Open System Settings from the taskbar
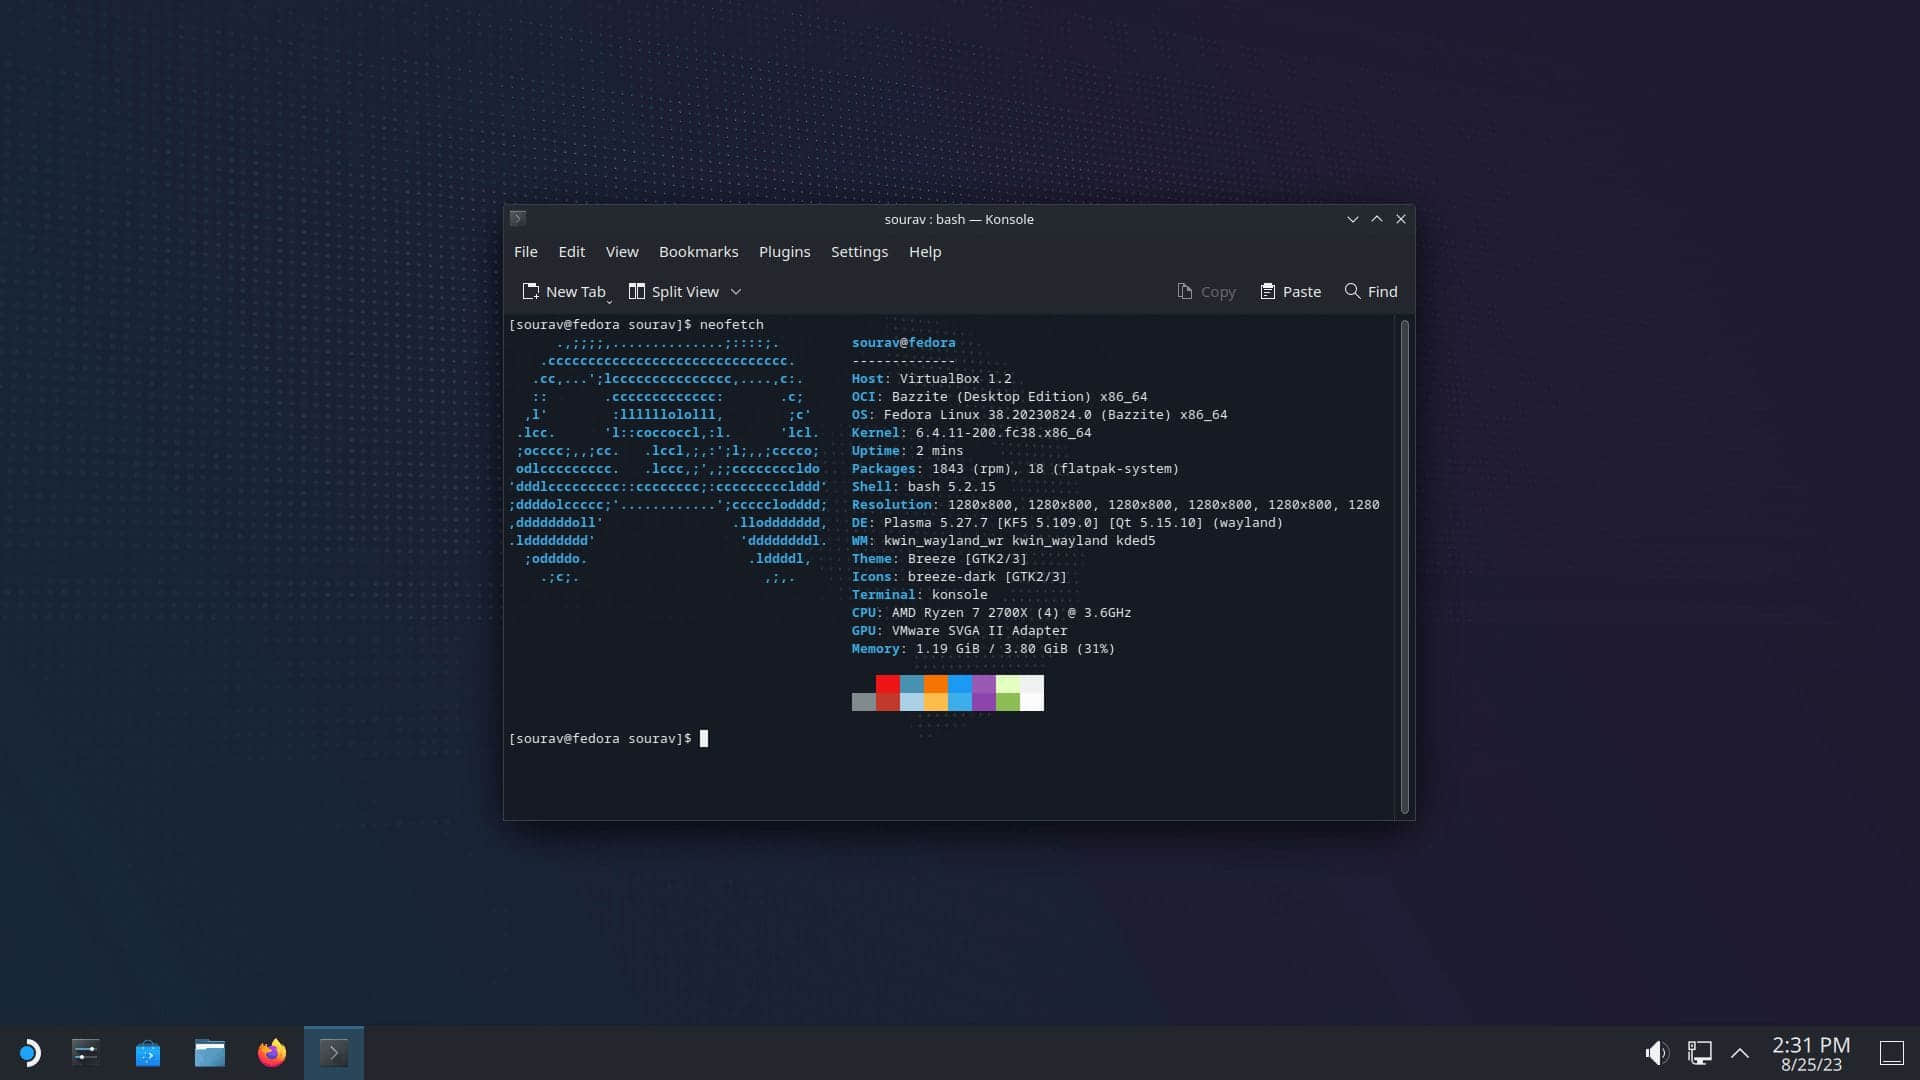Image resolution: width=1920 pixels, height=1080 pixels. coord(86,1053)
